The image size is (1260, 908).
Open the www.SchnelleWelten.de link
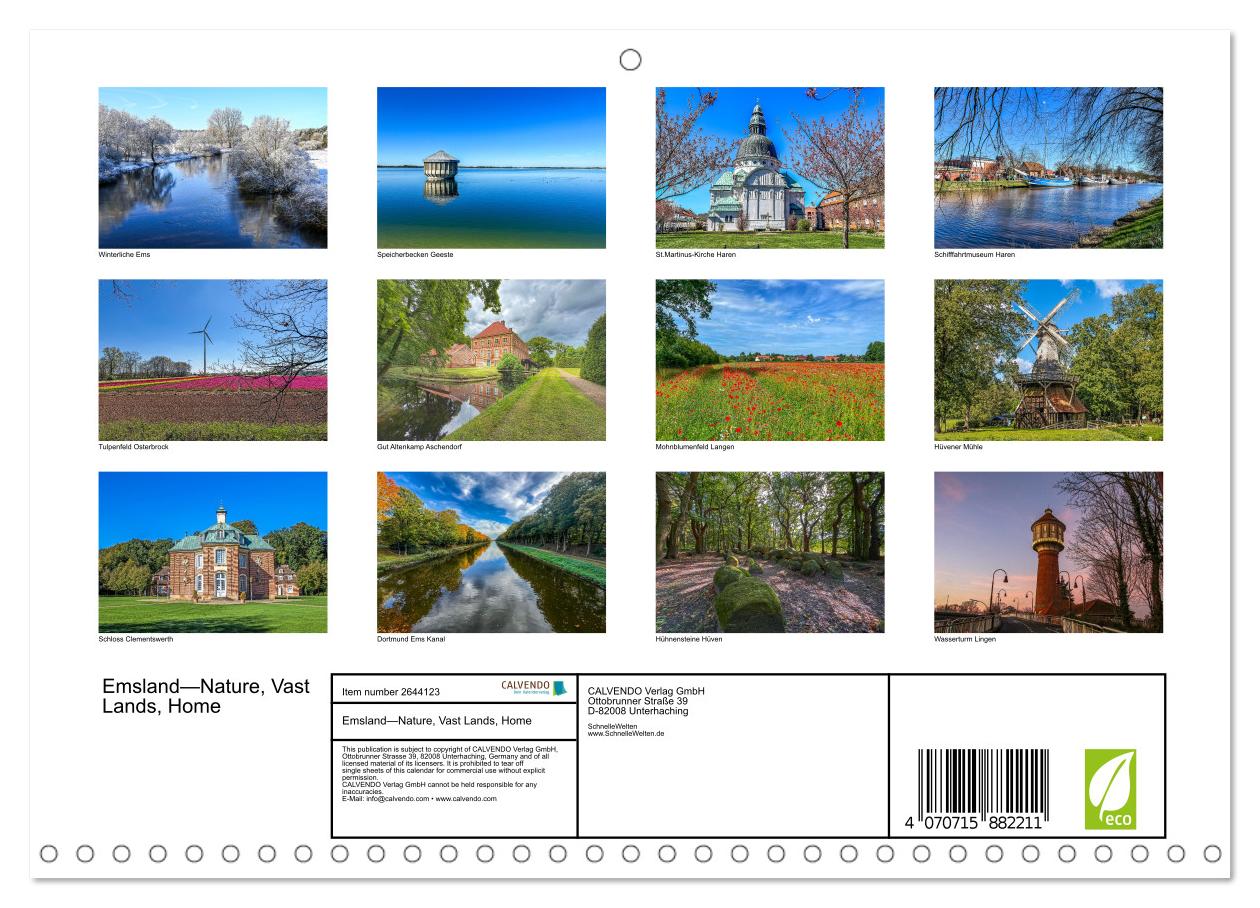click(x=626, y=734)
